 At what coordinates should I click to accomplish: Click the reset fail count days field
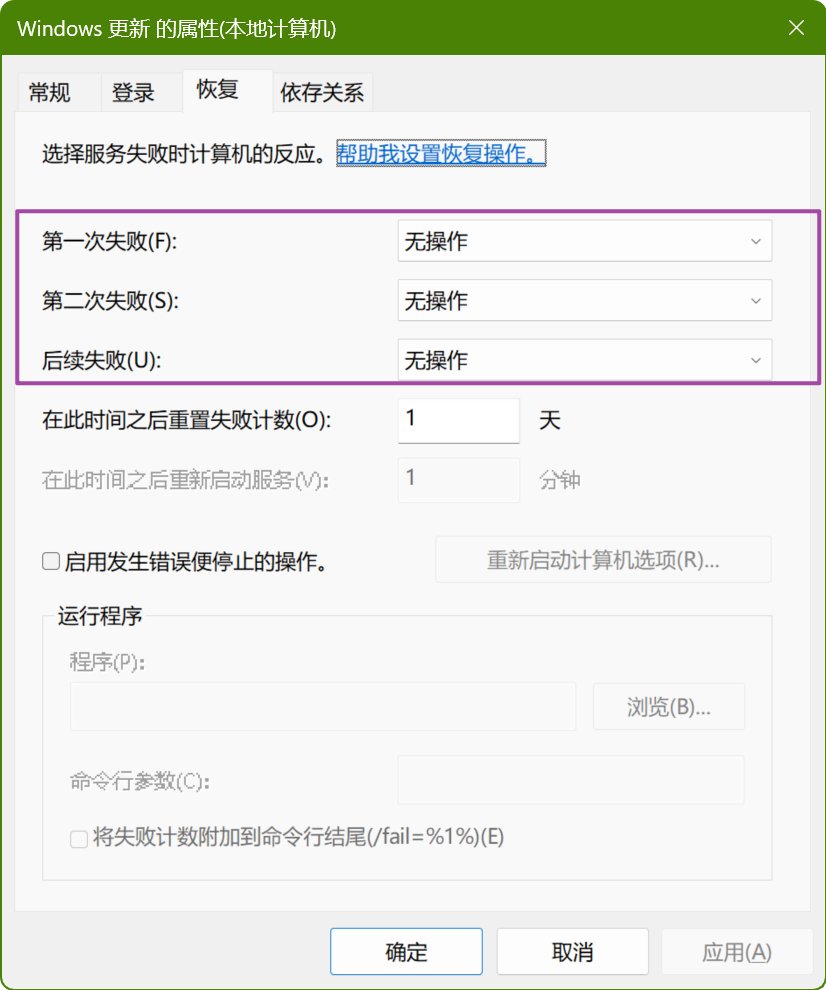click(458, 420)
